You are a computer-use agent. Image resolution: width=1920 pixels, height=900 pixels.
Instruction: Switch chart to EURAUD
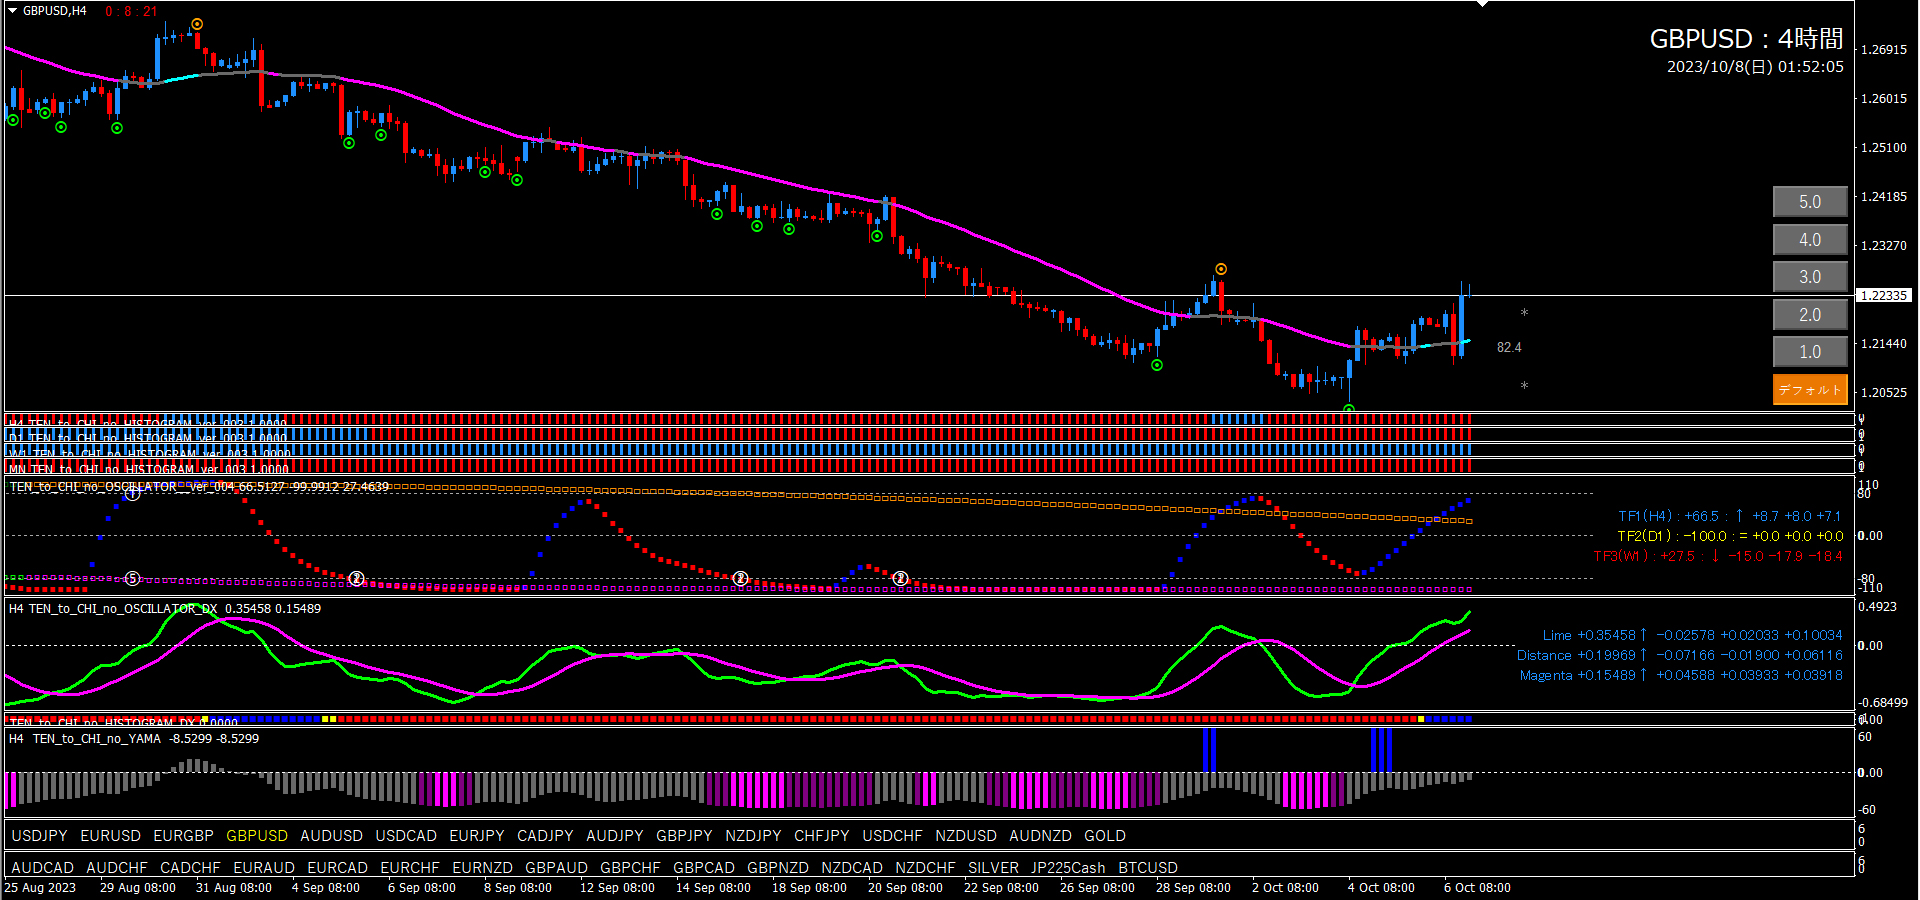coord(264,868)
